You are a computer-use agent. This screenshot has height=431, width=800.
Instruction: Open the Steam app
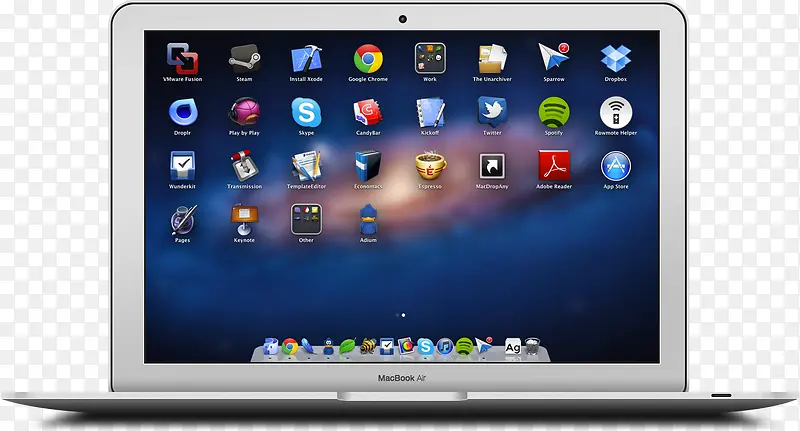coord(244,58)
